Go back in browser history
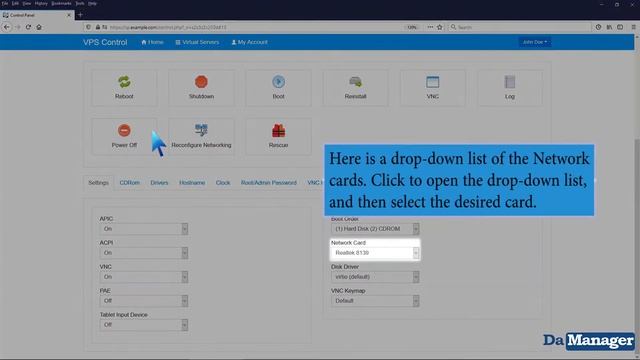Image resolution: width=640 pixels, height=360 pixels. point(7,27)
